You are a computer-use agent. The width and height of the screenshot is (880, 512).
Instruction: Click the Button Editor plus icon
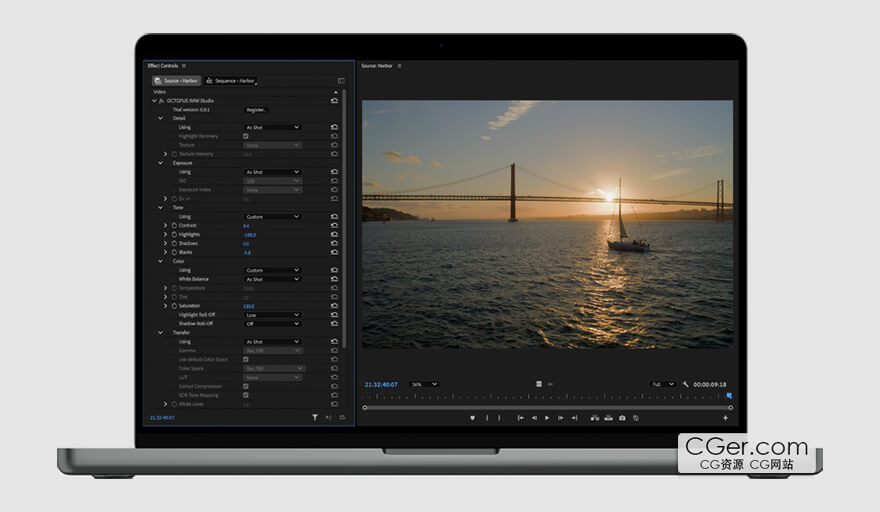point(726,418)
